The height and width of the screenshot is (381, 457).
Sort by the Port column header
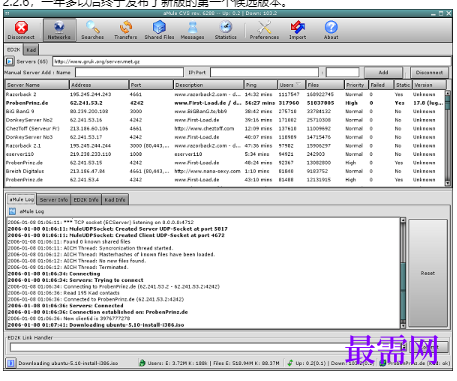[151, 85]
